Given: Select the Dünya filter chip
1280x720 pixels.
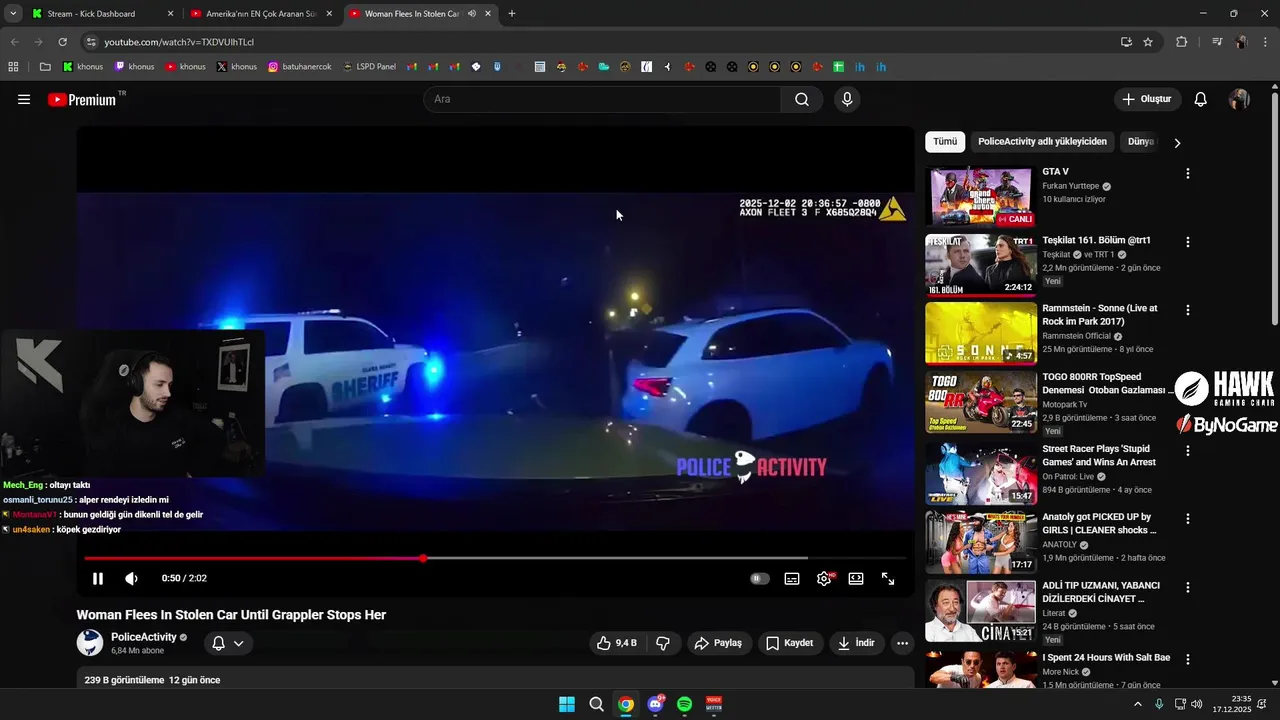Looking at the screenshot, I should coord(1141,142).
